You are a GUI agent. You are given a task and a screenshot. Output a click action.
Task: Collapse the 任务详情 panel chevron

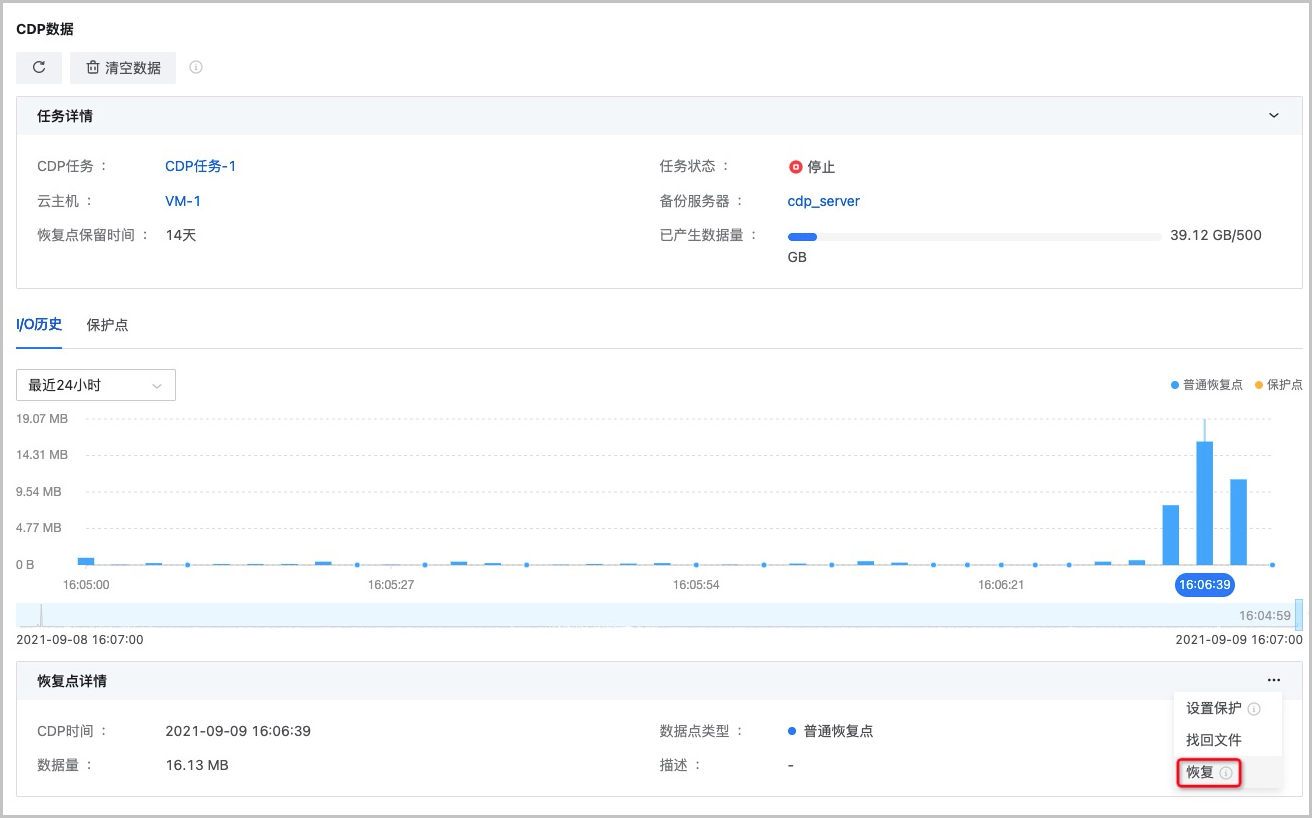click(1274, 116)
